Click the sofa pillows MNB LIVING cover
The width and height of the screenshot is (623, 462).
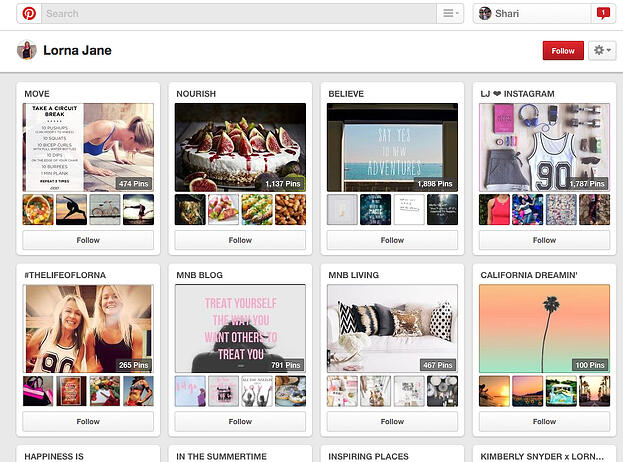[393, 329]
